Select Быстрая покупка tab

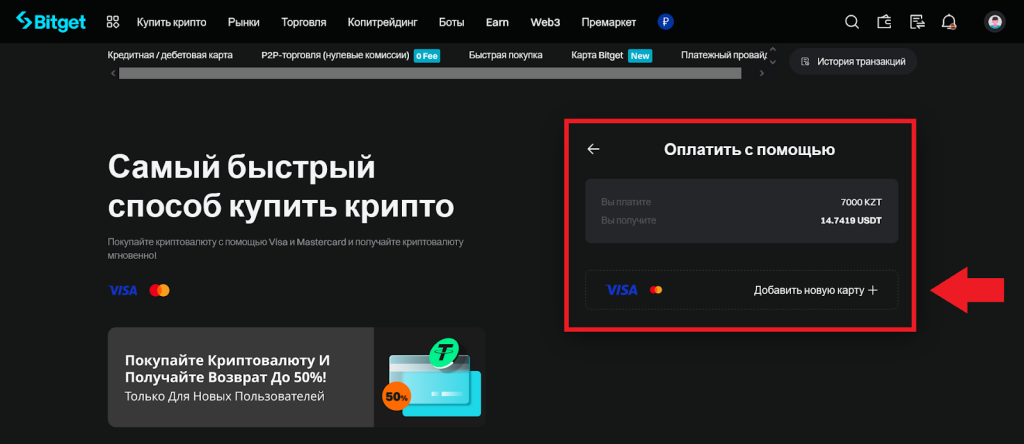click(505, 55)
